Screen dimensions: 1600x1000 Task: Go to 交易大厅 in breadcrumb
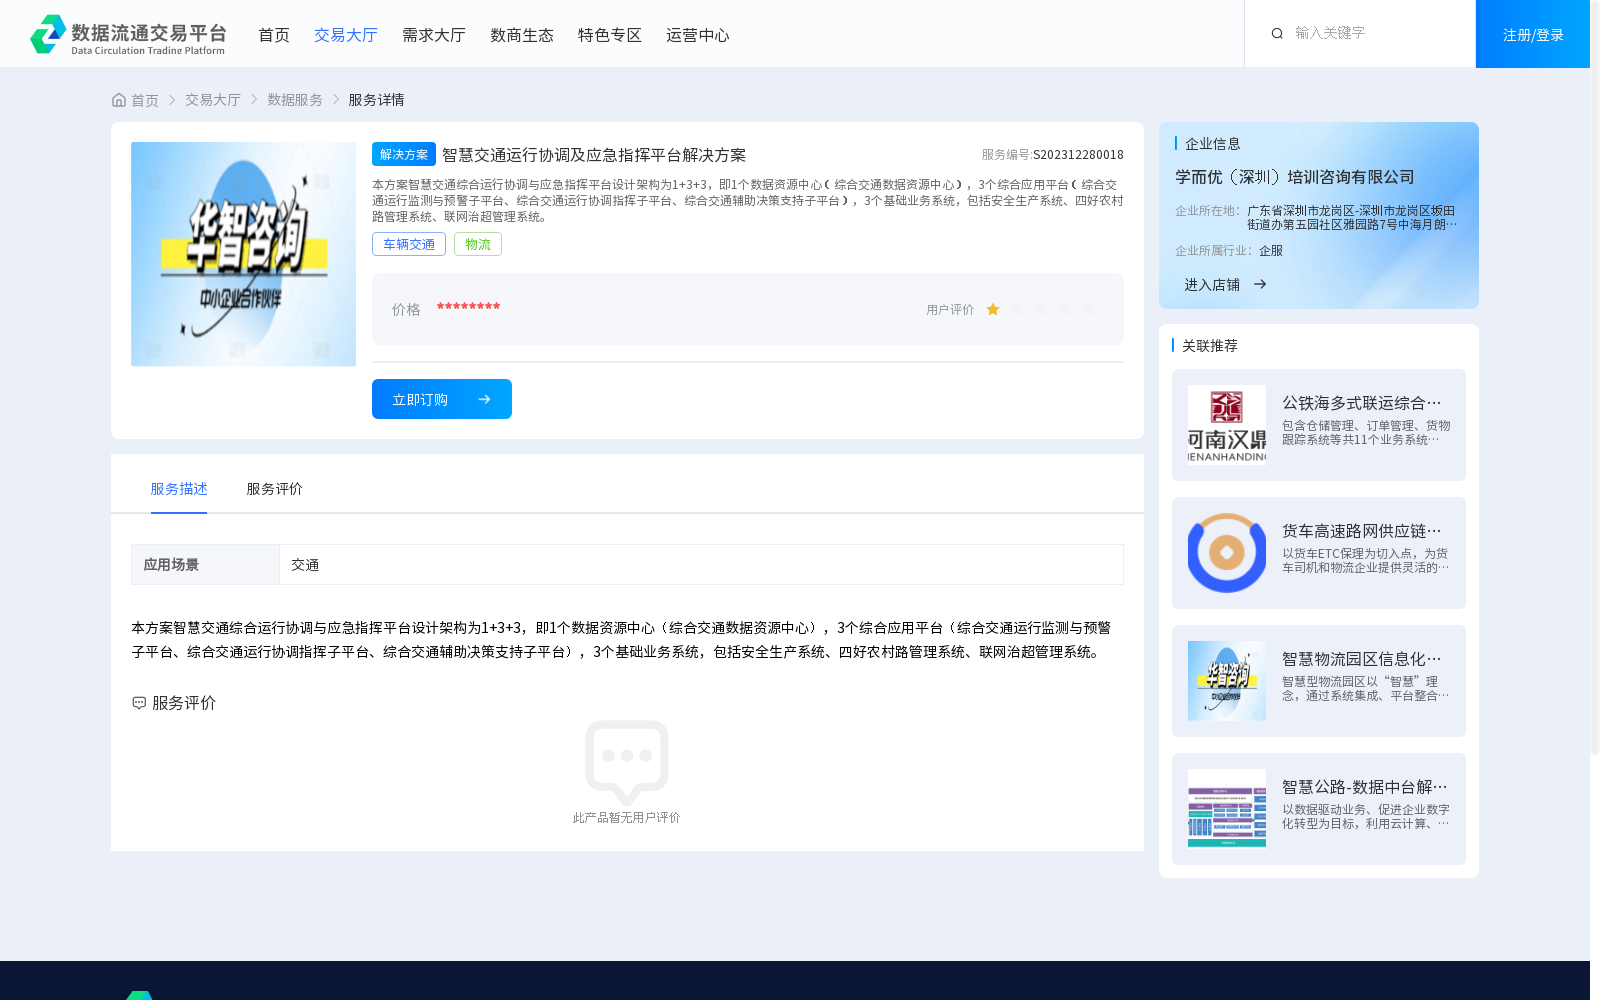click(x=213, y=100)
